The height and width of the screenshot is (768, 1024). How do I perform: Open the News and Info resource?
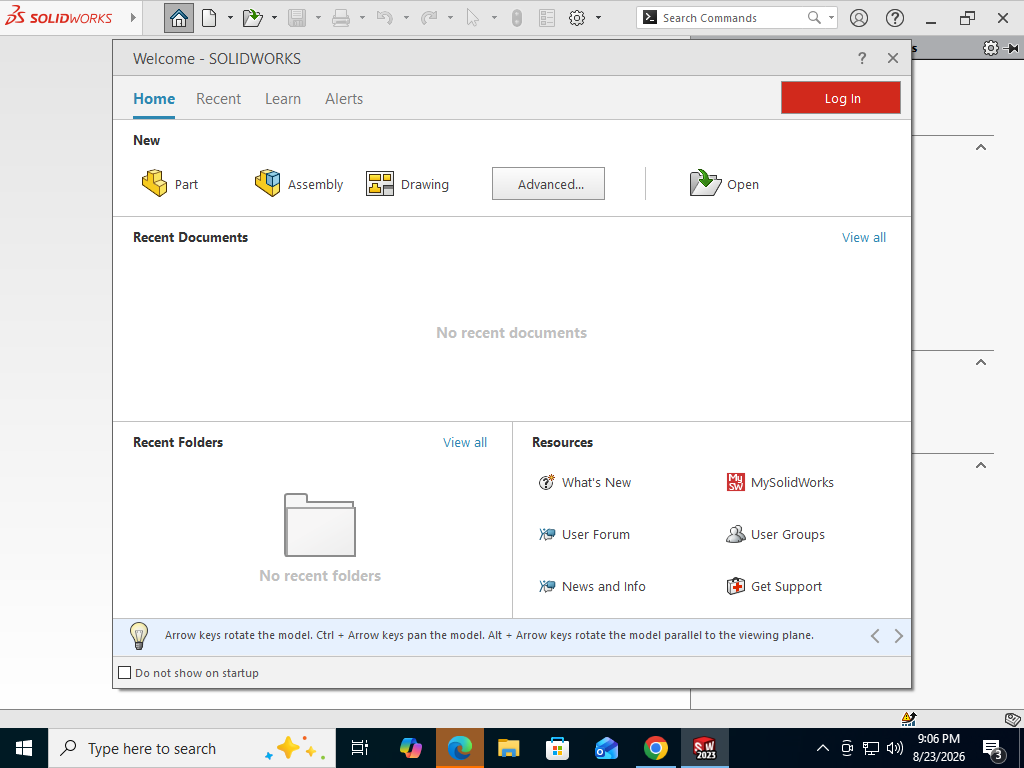click(x=592, y=586)
